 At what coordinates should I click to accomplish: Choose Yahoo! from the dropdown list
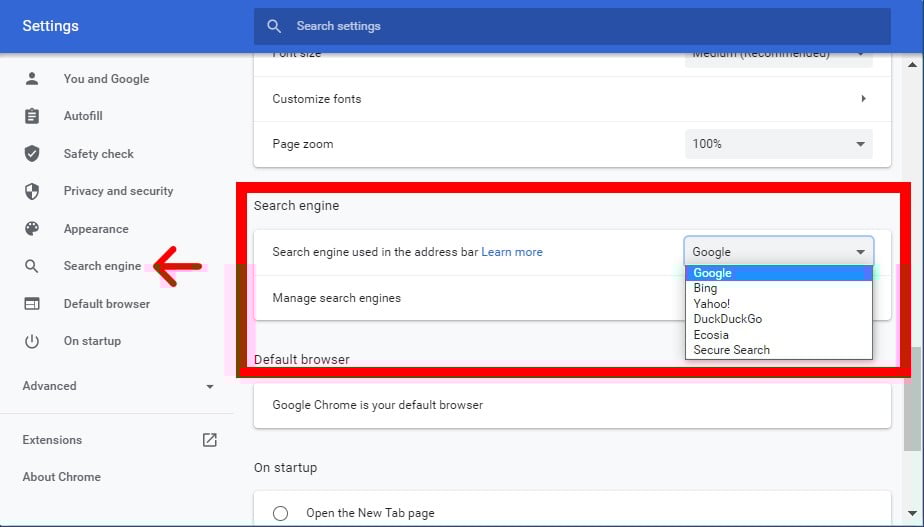click(x=778, y=304)
